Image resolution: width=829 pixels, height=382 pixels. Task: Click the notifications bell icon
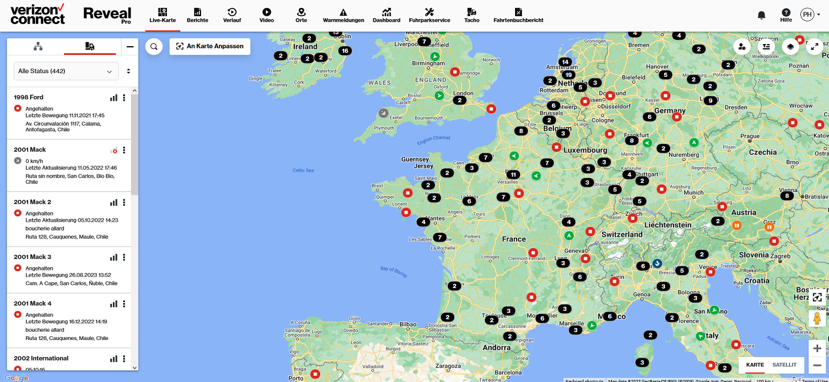point(761,15)
